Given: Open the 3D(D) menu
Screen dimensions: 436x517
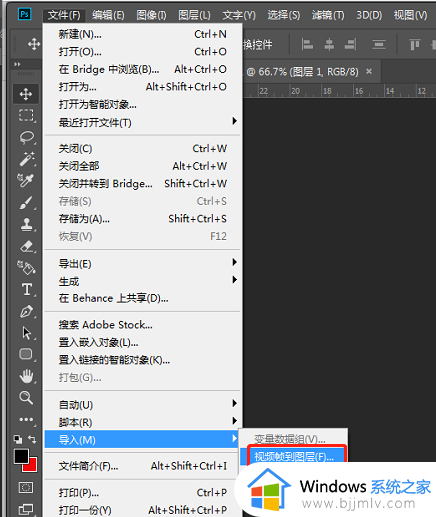Looking at the screenshot, I should (x=369, y=15).
